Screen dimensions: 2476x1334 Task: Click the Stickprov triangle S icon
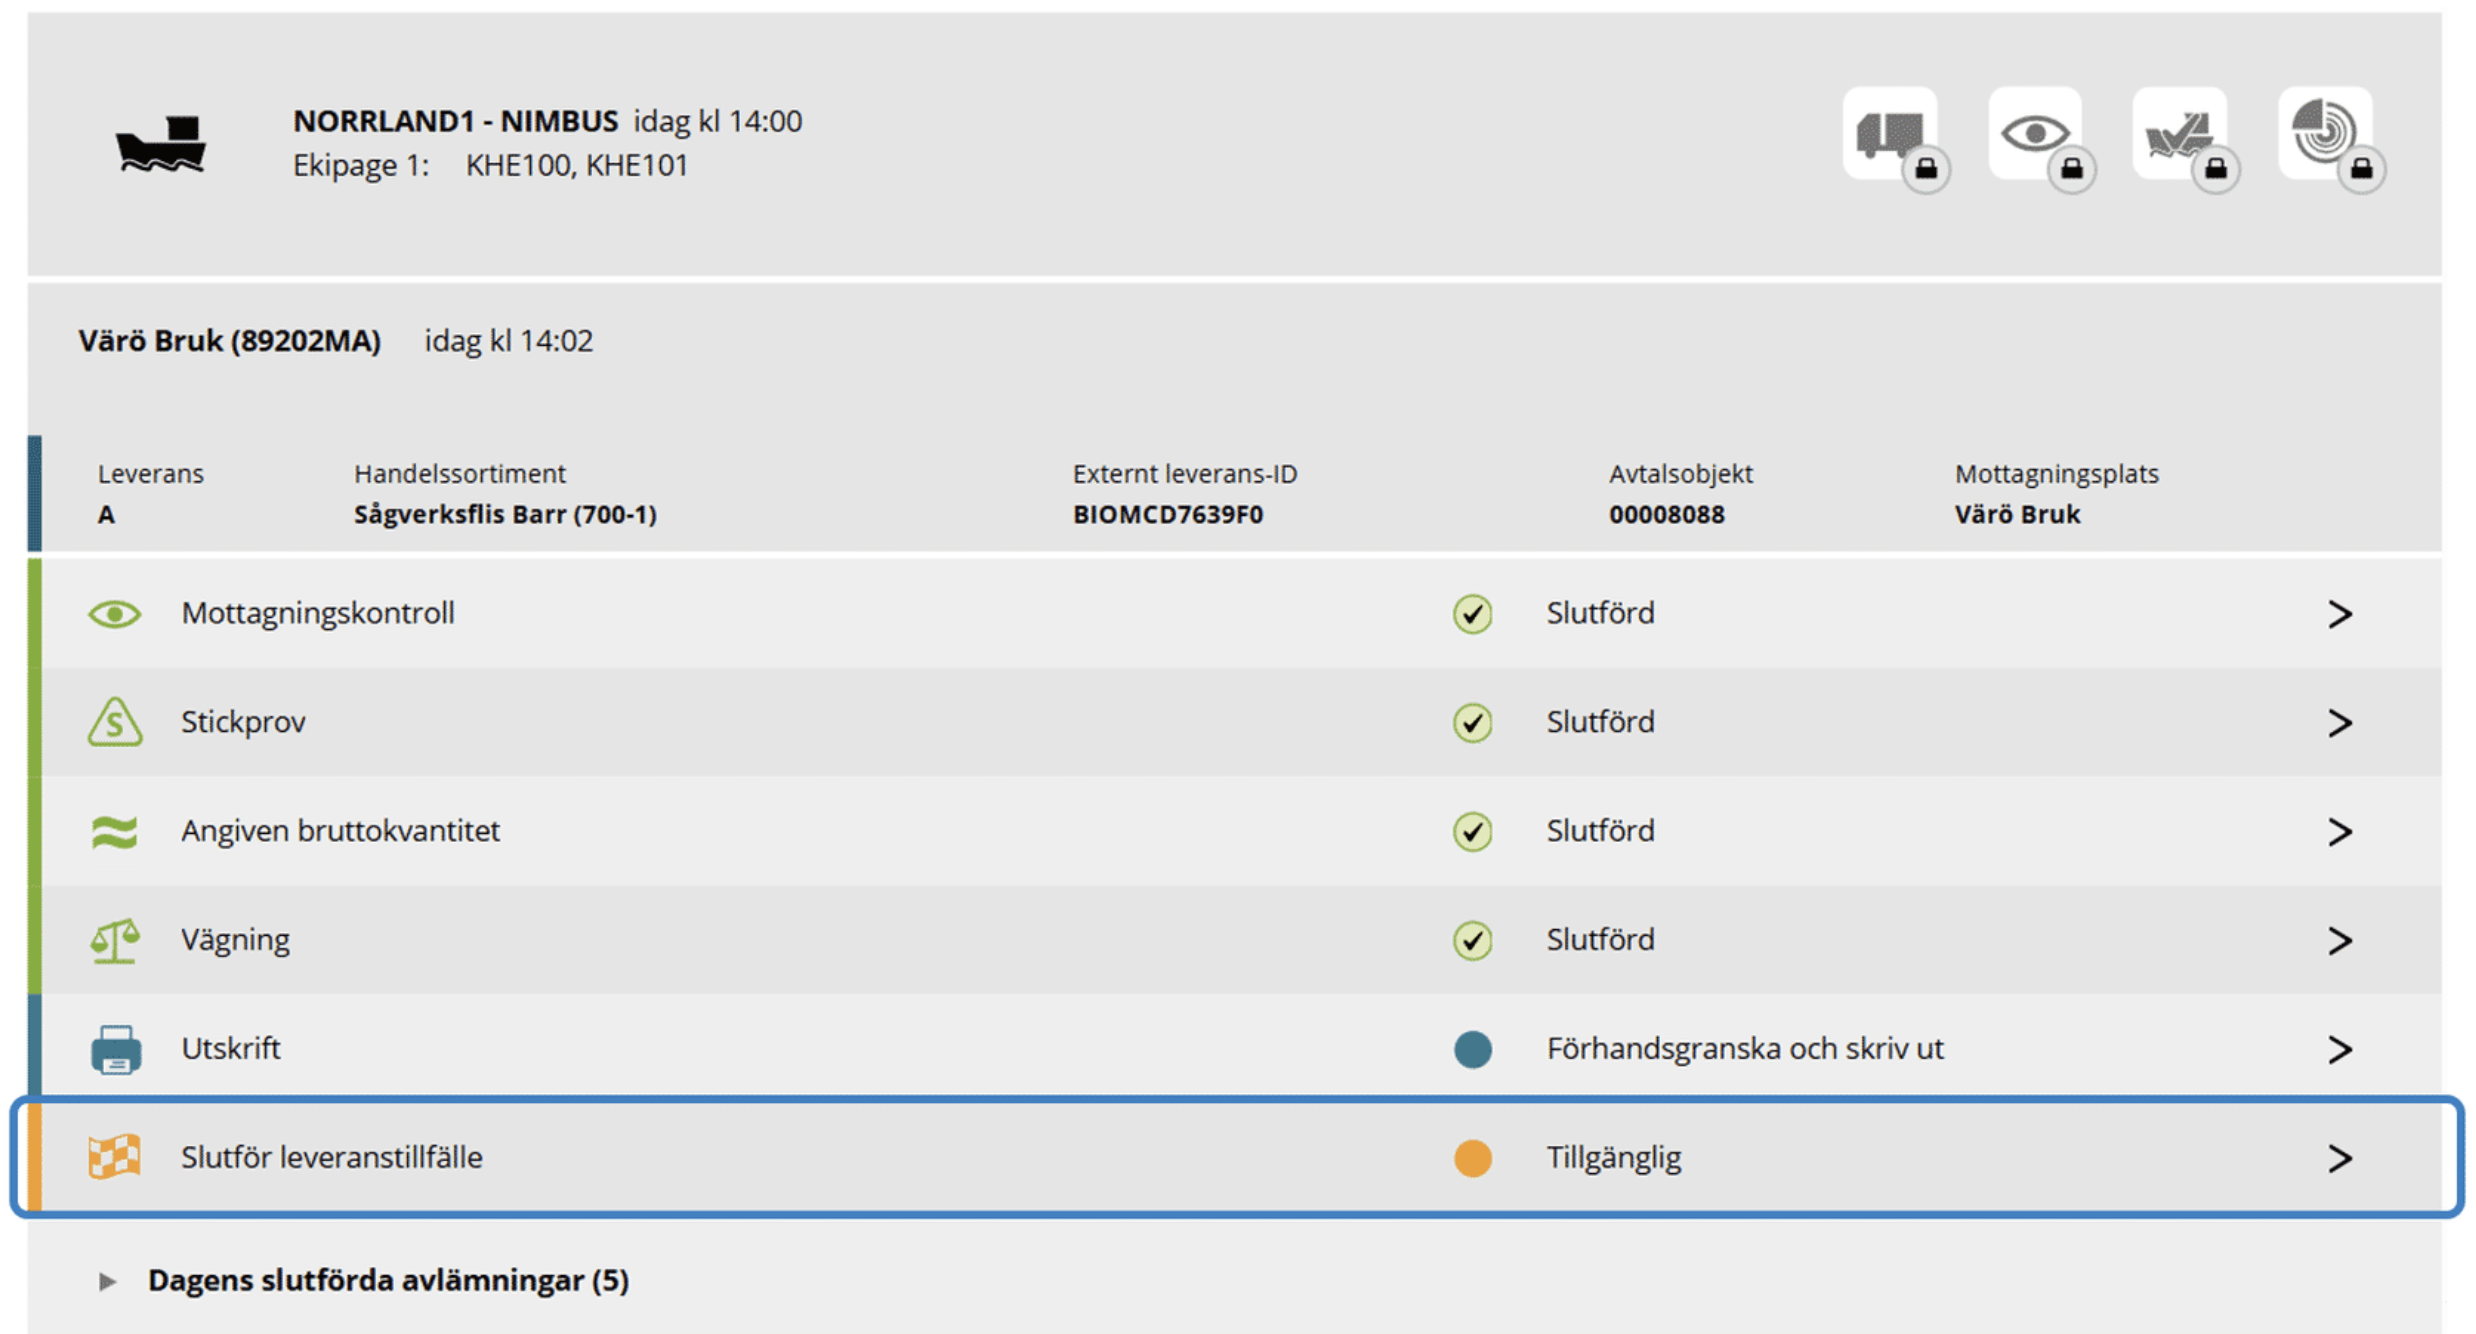click(x=115, y=722)
